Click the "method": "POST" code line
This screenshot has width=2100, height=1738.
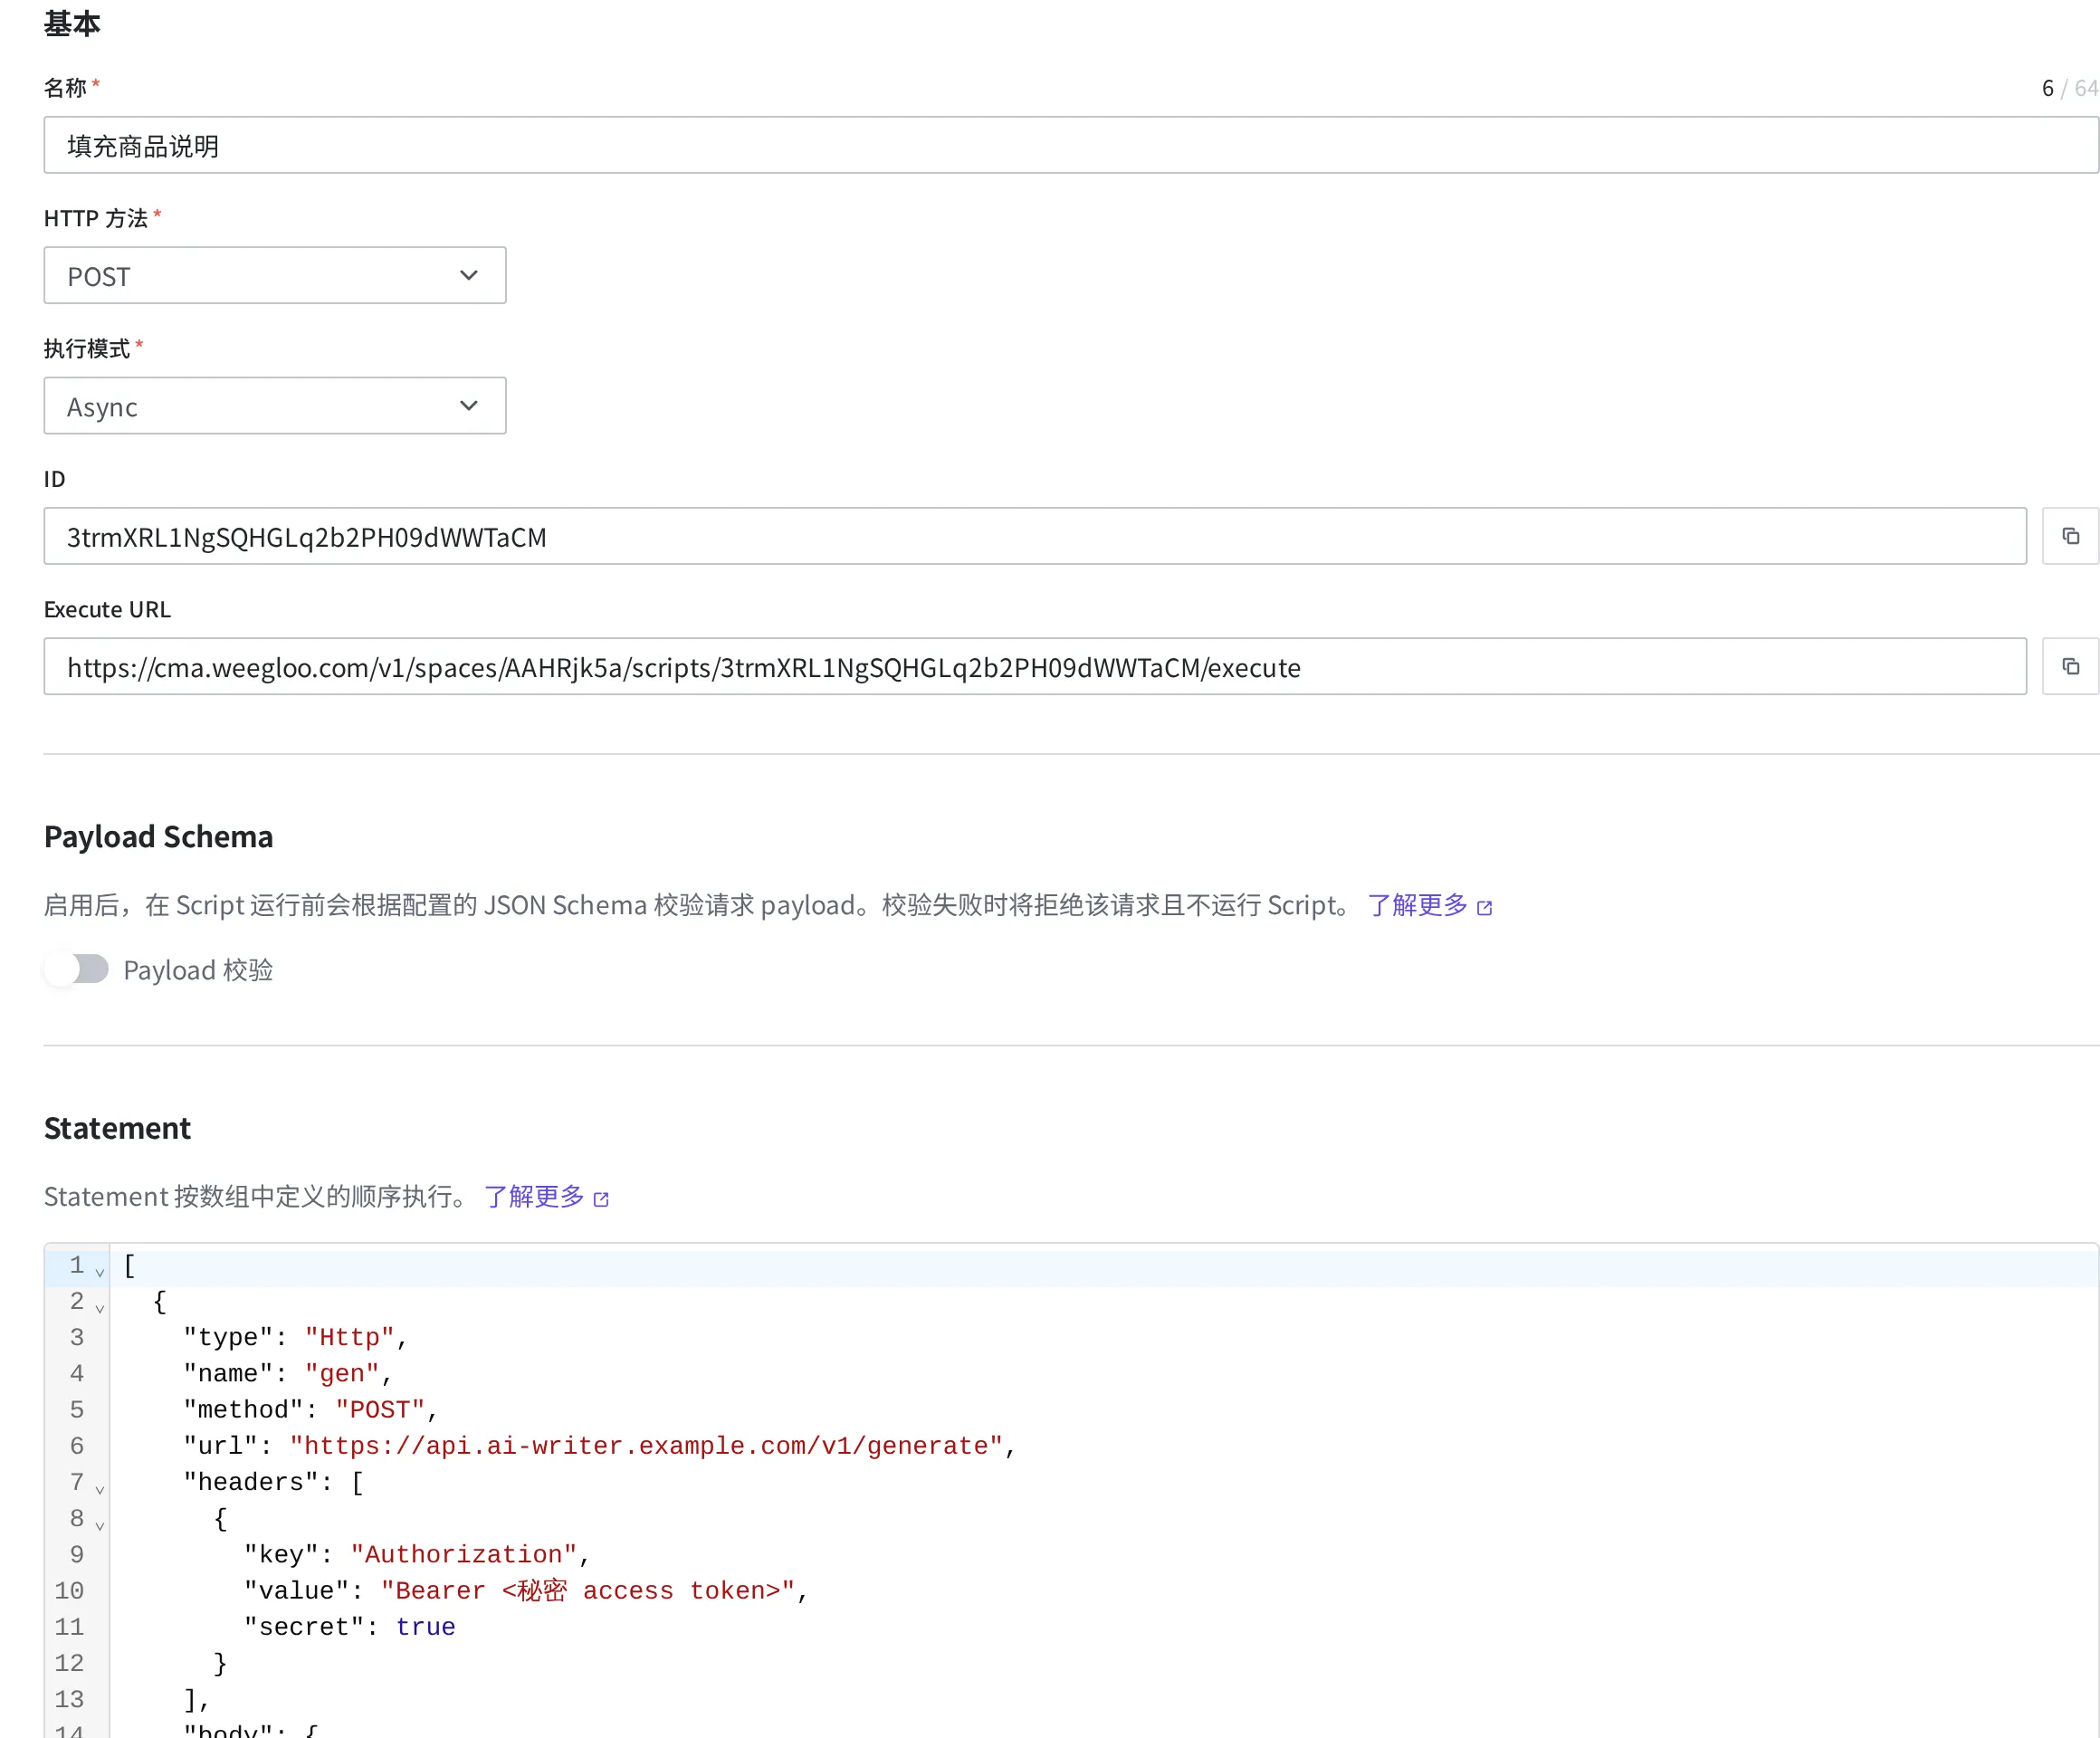click(x=310, y=1410)
